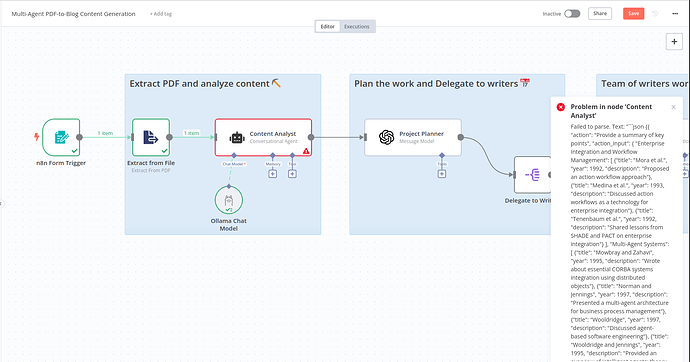
Task: Click the Share button
Action: [x=600, y=14]
